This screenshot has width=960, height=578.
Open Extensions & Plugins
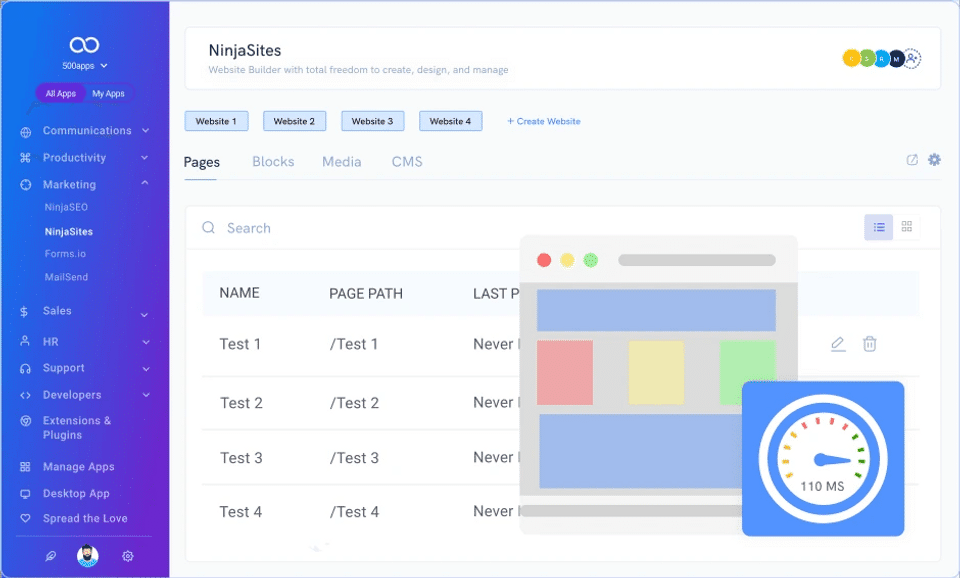point(77,427)
